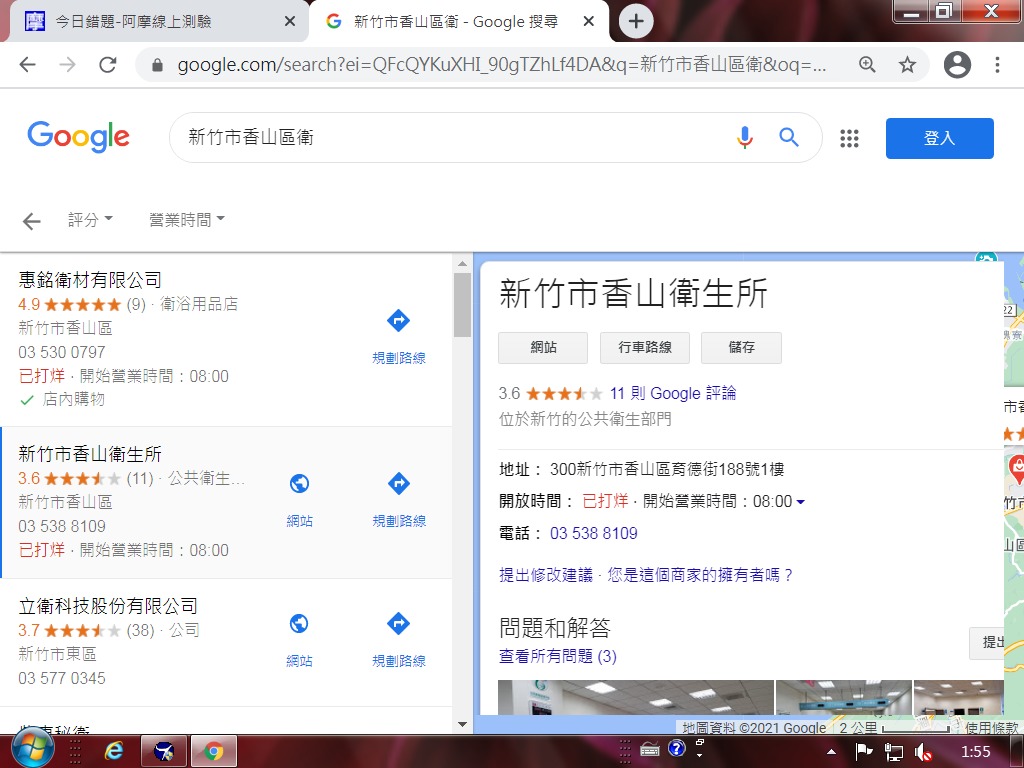The height and width of the screenshot is (768, 1024).
Task: Click website globe icon for 立衛科技股份有限公司
Action: click(299, 624)
